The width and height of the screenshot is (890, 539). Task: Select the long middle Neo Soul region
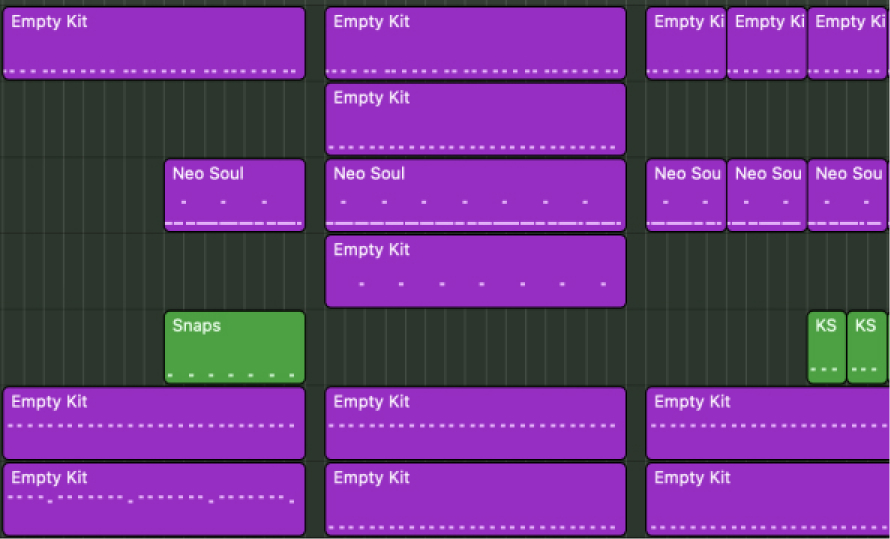(x=476, y=195)
